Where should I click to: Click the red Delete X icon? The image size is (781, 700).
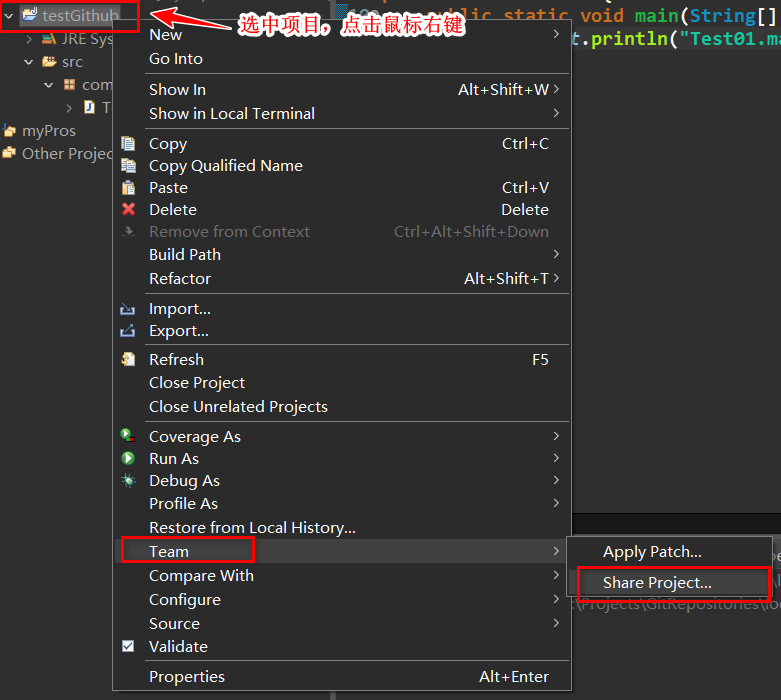click(x=129, y=209)
